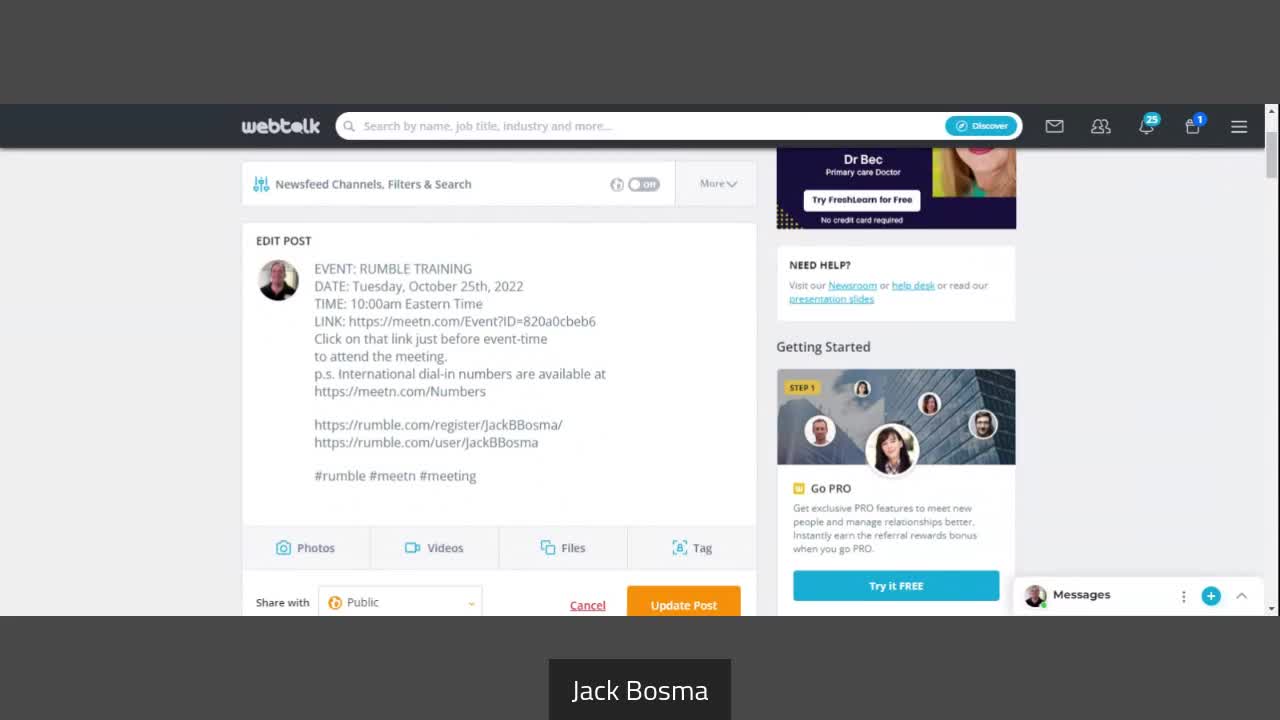The height and width of the screenshot is (720, 1280).
Task: Open Messages options three-dot icon
Action: pyautogui.click(x=1183, y=596)
